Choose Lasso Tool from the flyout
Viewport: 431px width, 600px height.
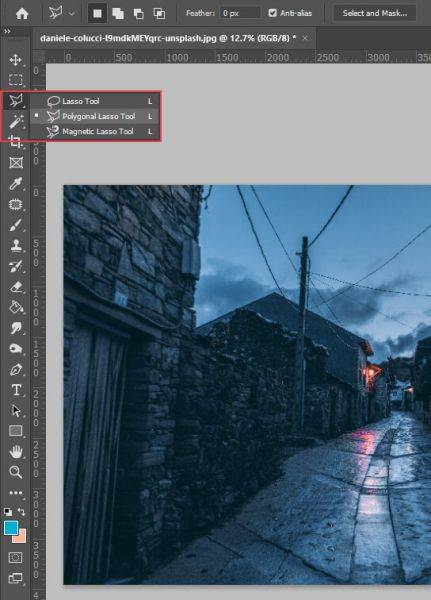(96, 101)
